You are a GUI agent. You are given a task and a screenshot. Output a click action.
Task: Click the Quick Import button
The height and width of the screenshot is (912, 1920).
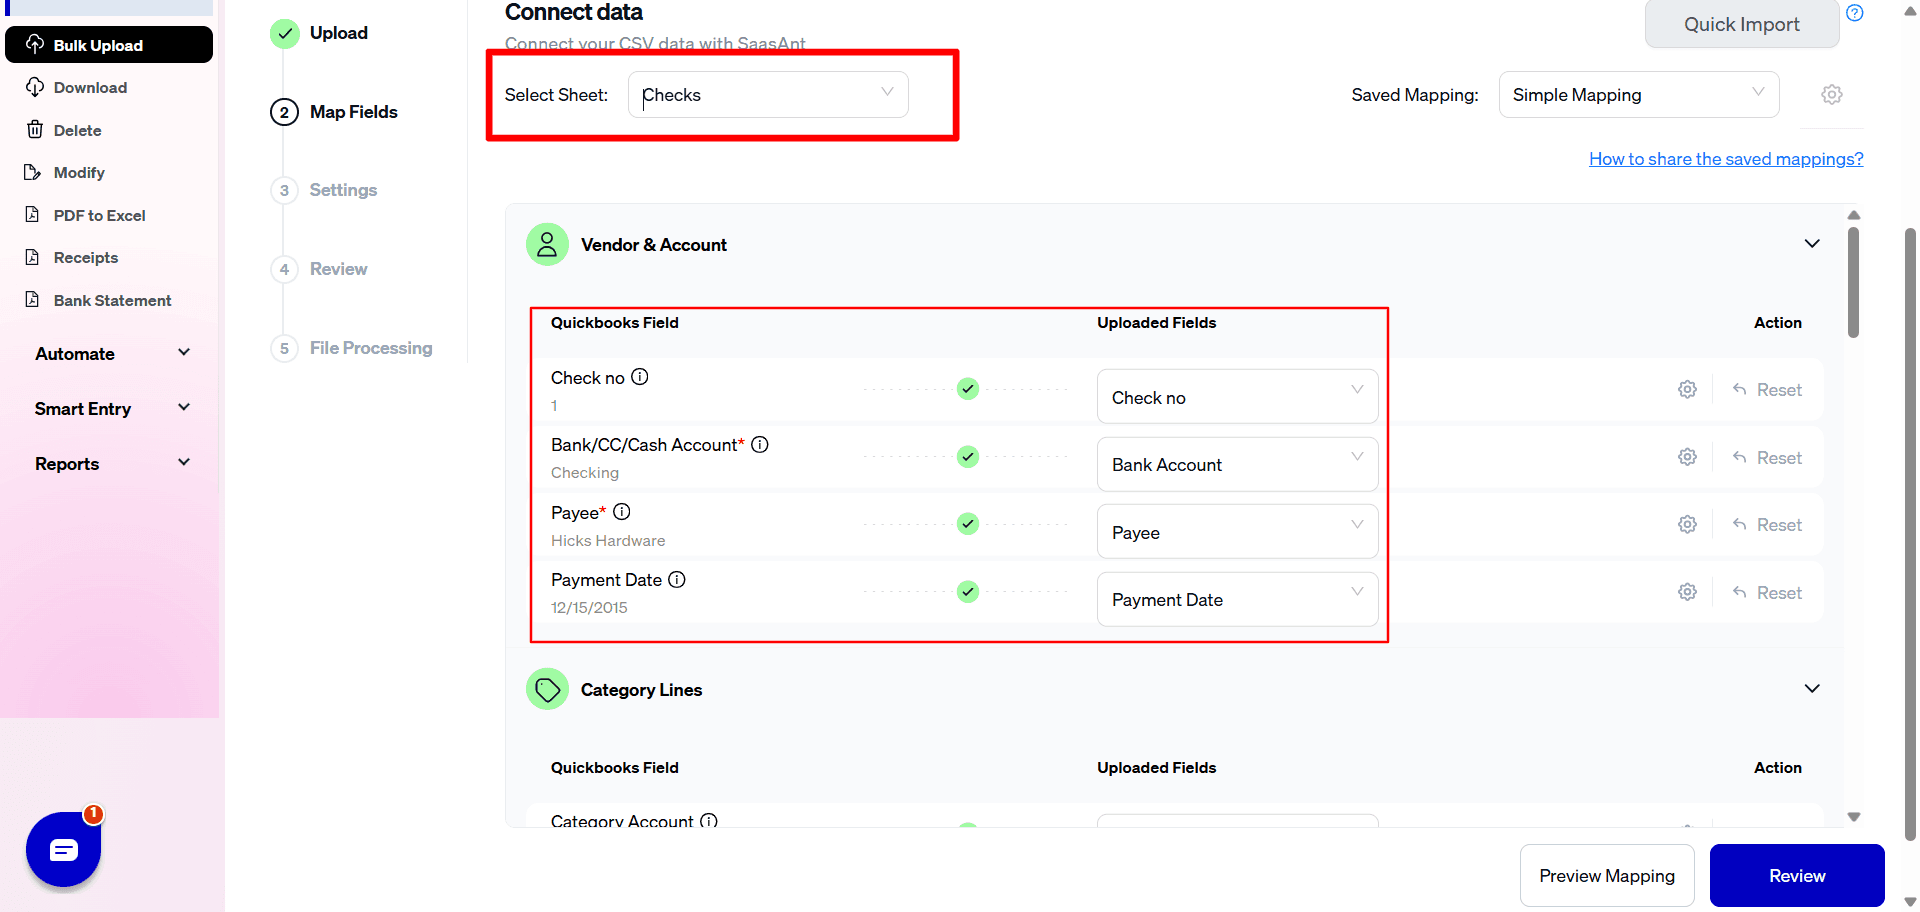click(1742, 24)
